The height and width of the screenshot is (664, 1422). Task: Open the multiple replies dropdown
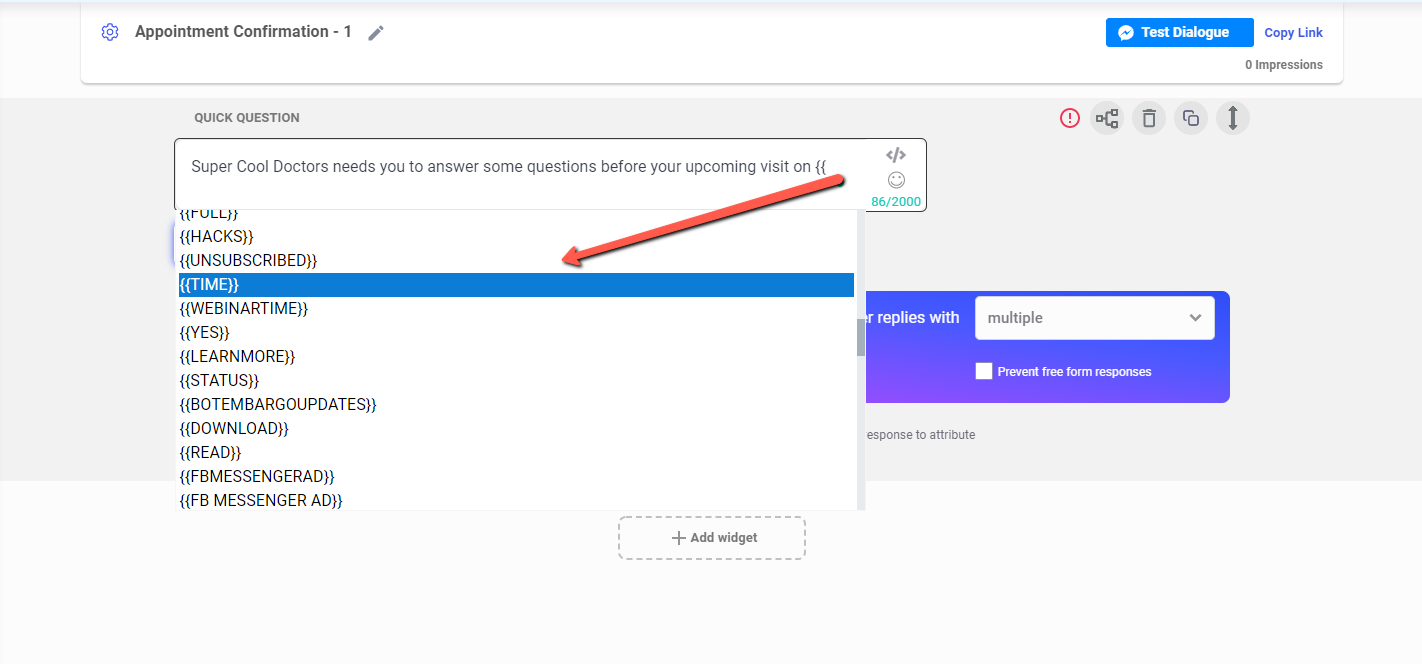tap(1094, 317)
